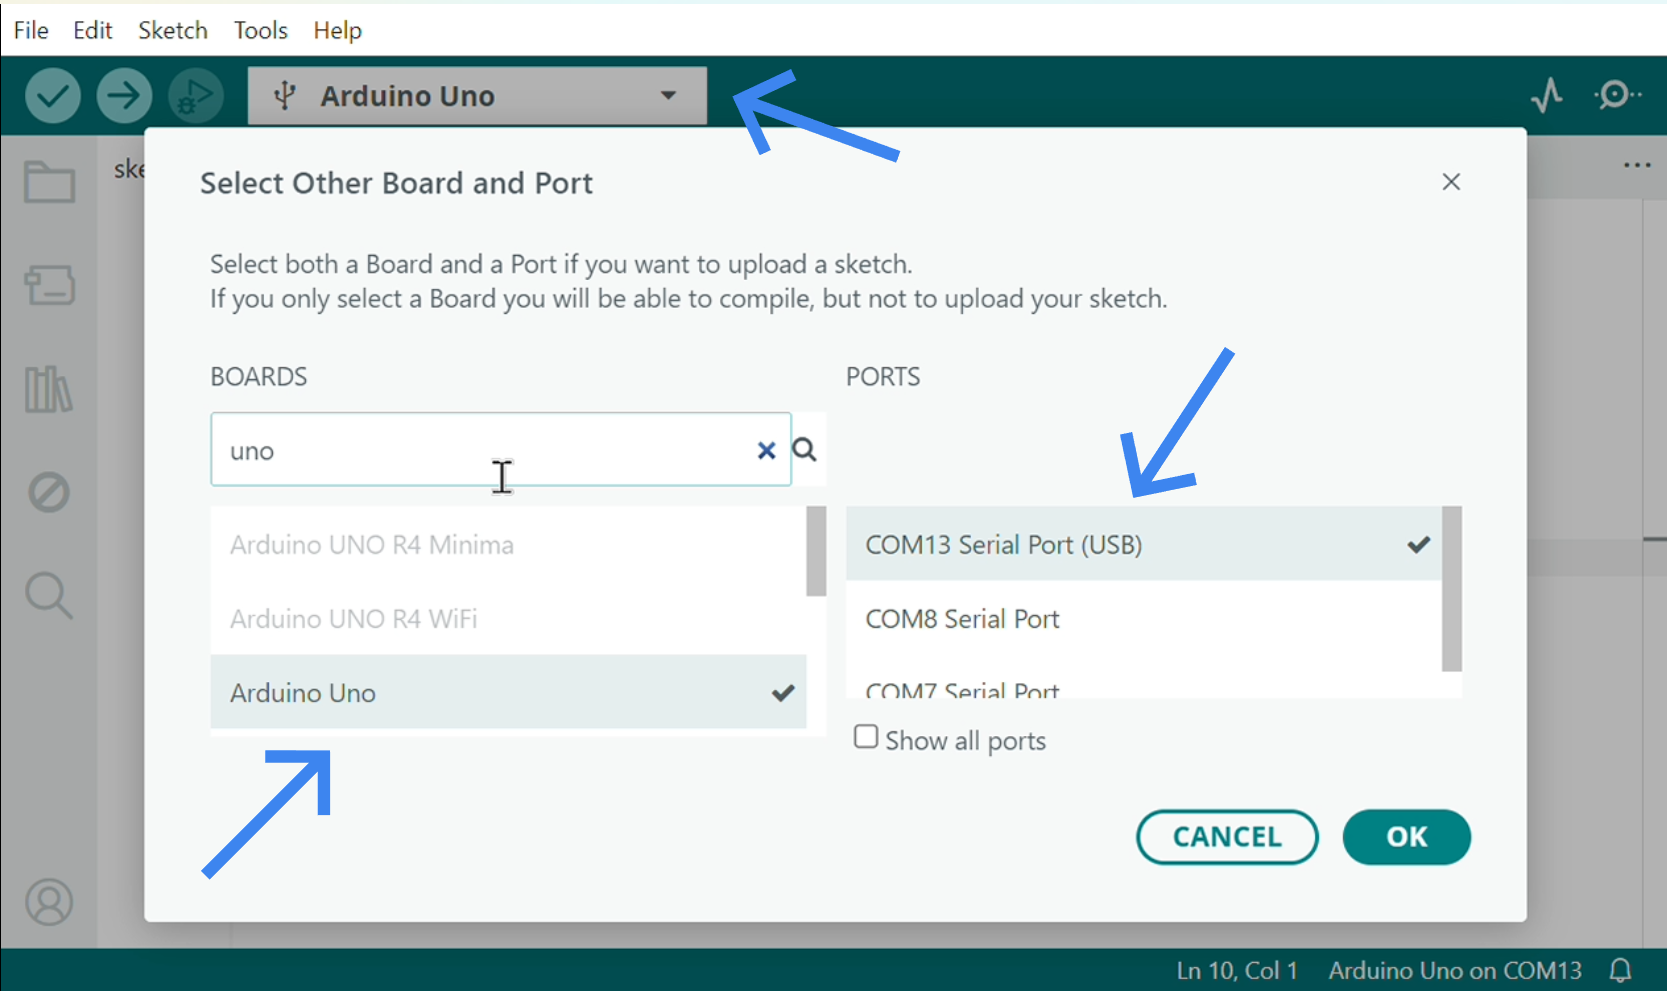Open the Boards Manager sidebar icon

coord(49,285)
